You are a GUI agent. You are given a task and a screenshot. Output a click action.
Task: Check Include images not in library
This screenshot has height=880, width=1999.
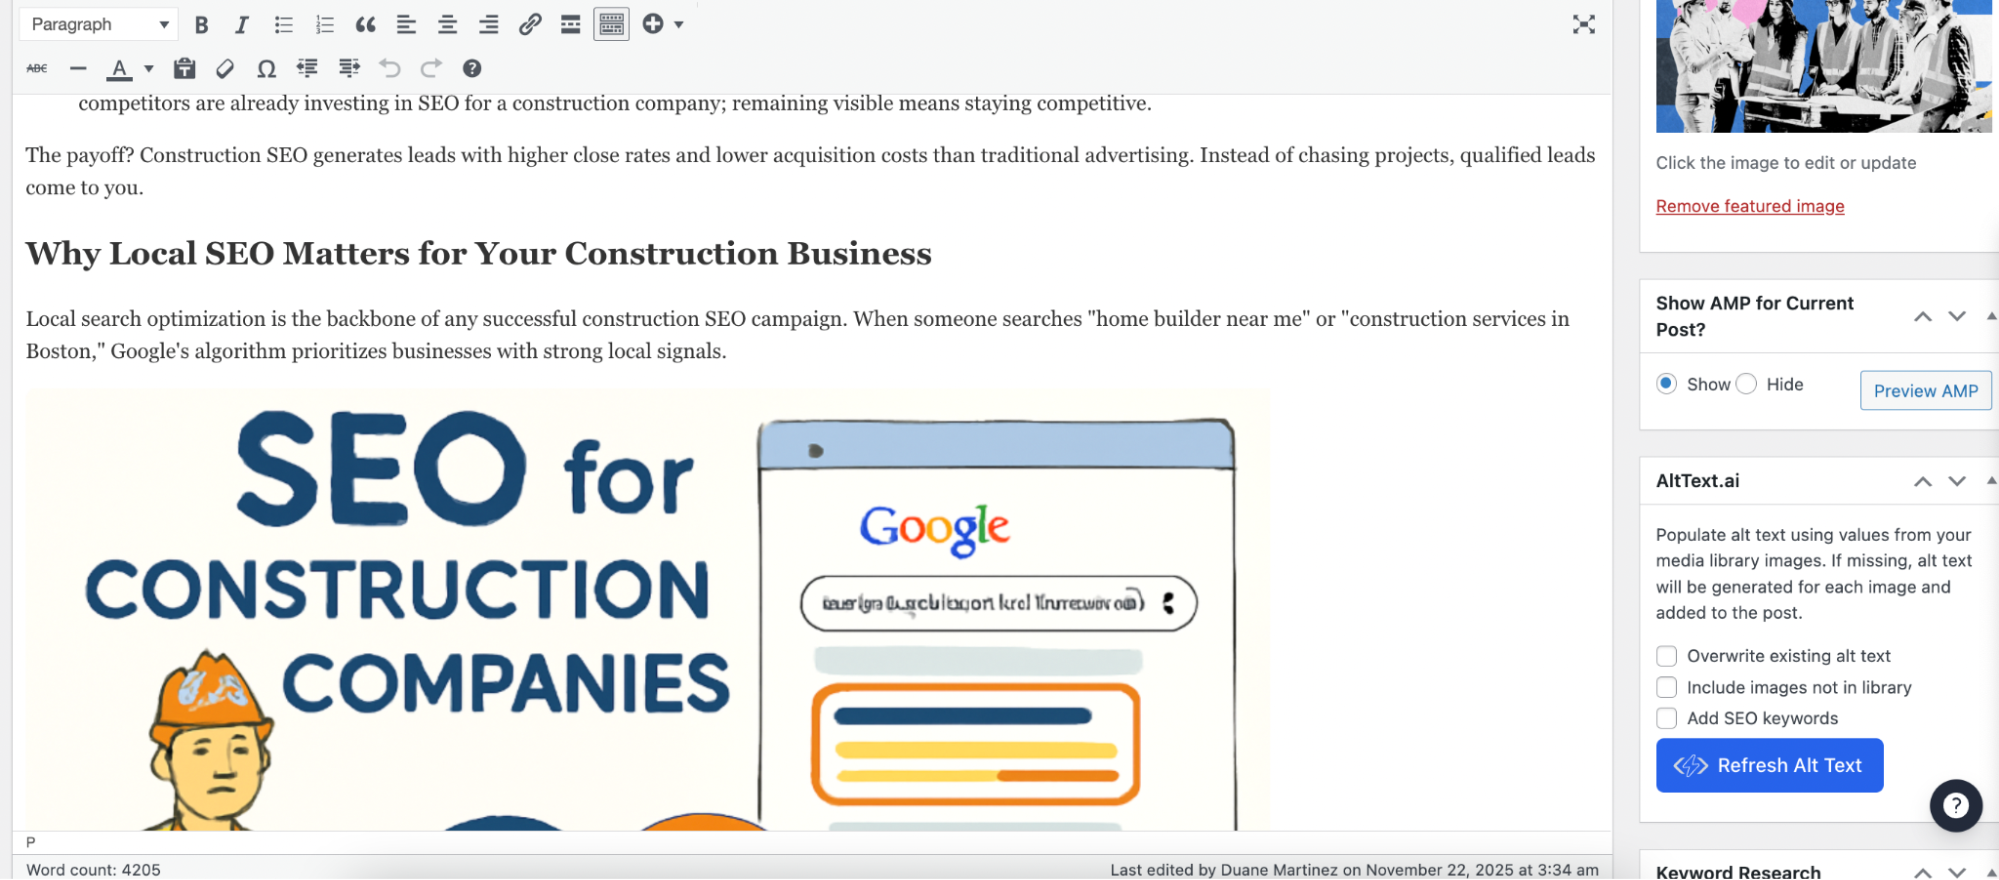(x=1666, y=687)
